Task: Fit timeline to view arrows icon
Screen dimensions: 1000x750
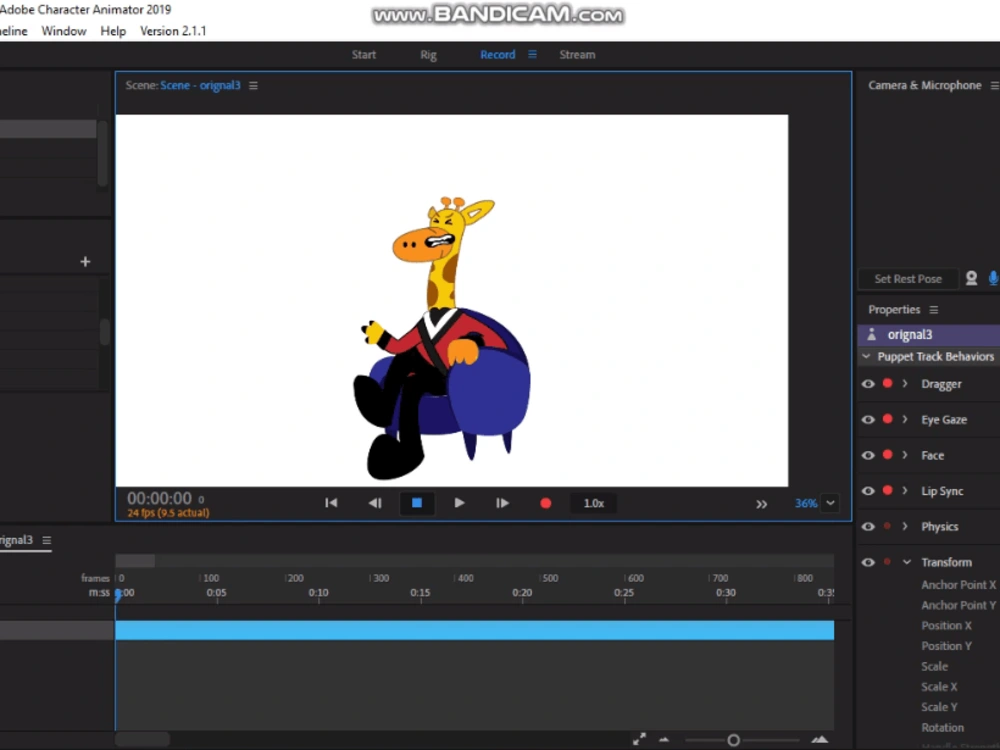Action: pyautogui.click(x=639, y=739)
